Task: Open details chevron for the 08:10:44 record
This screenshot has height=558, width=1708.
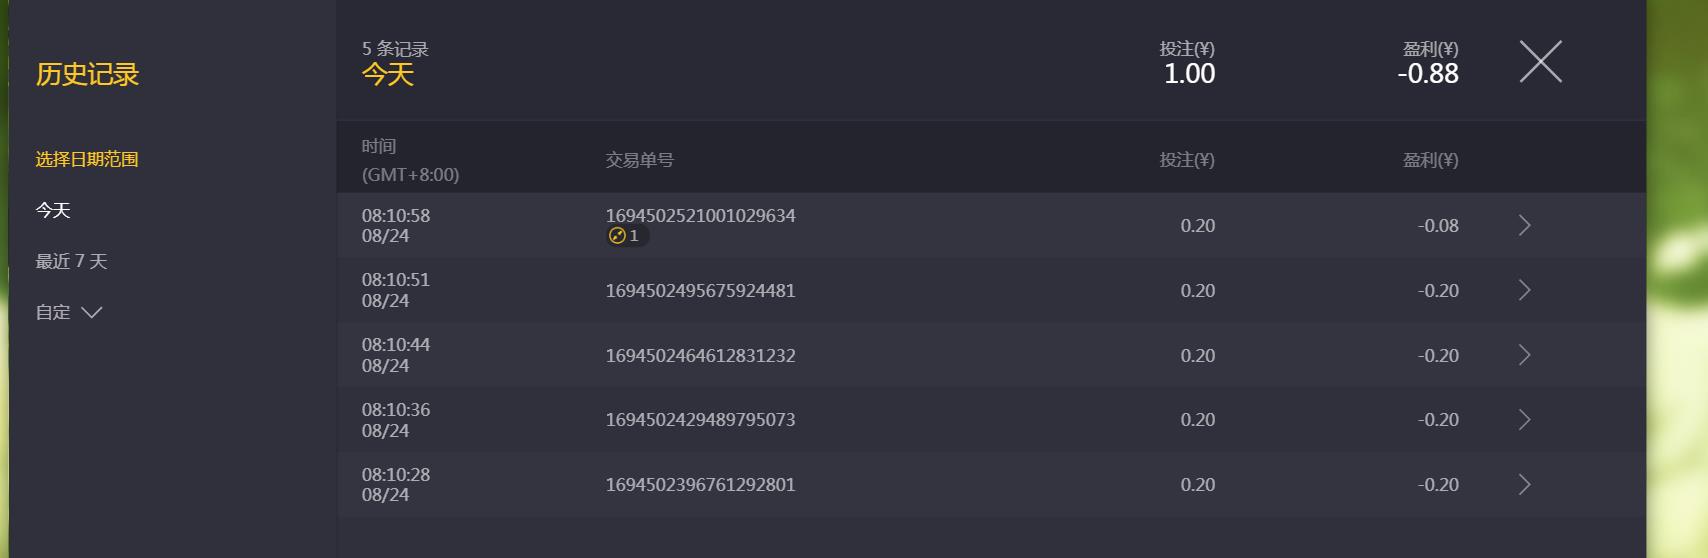Action: 1524,355
